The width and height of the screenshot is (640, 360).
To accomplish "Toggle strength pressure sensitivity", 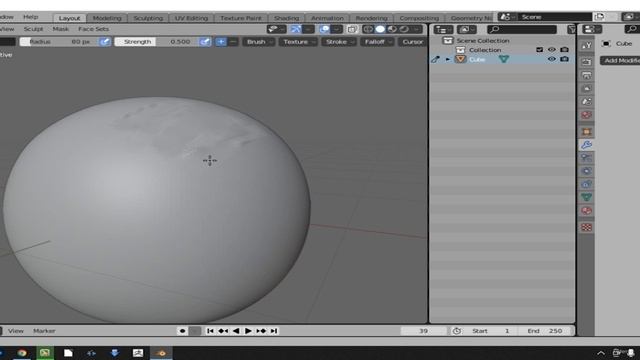I will (x=205, y=42).
